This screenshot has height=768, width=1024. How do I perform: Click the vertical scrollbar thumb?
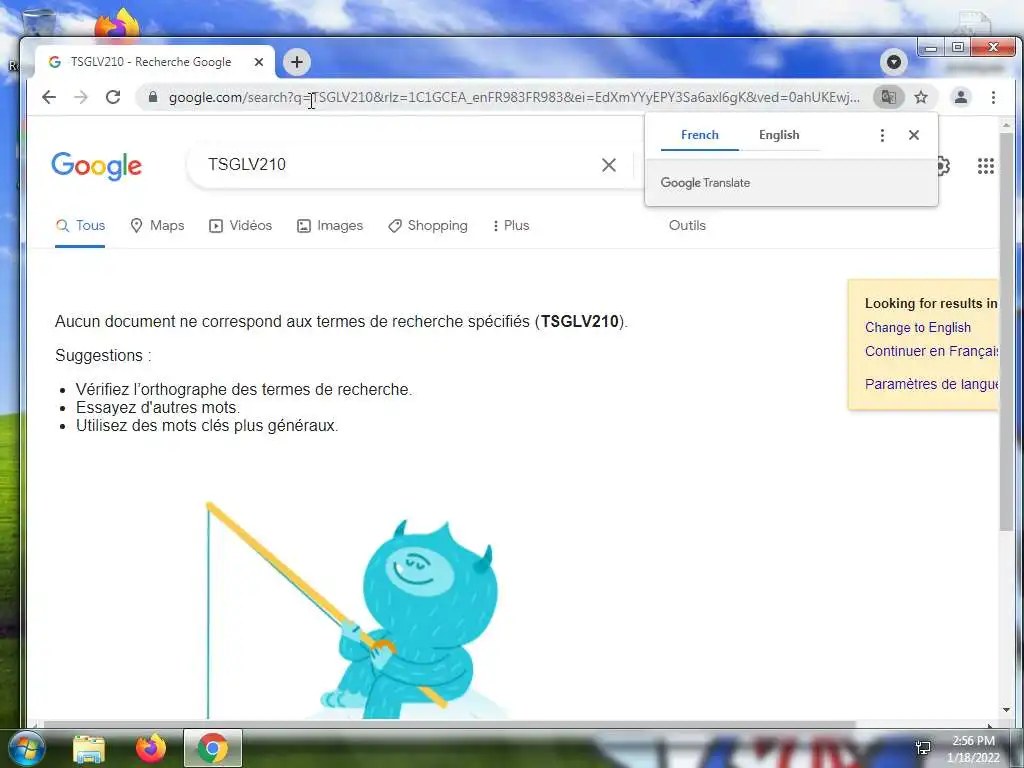[1006, 330]
